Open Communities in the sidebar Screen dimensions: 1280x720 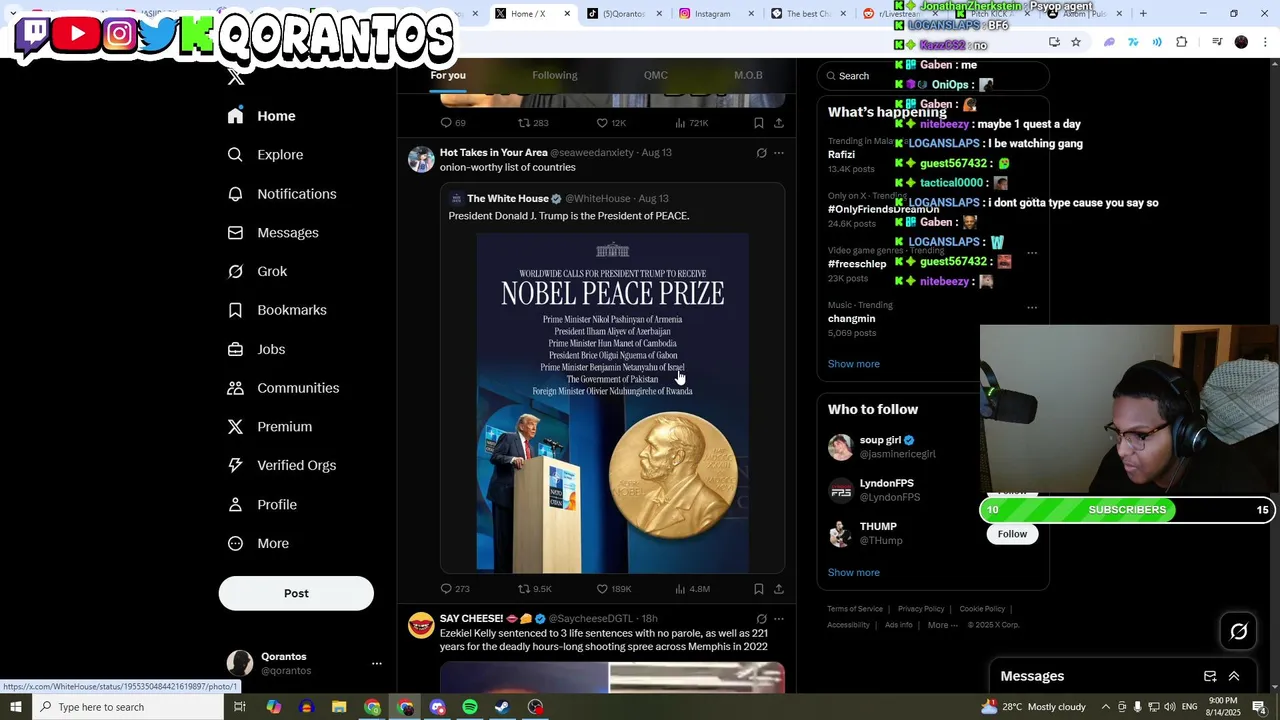283,388
